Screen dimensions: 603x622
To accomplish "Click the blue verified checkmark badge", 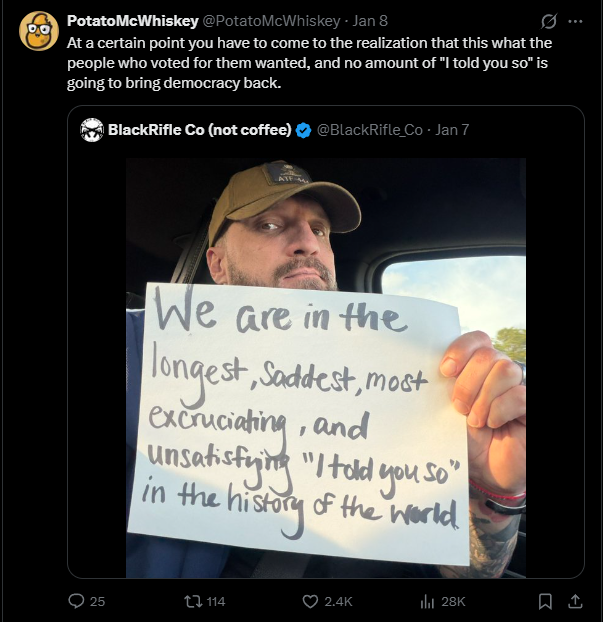I will click(x=303, y=130).
